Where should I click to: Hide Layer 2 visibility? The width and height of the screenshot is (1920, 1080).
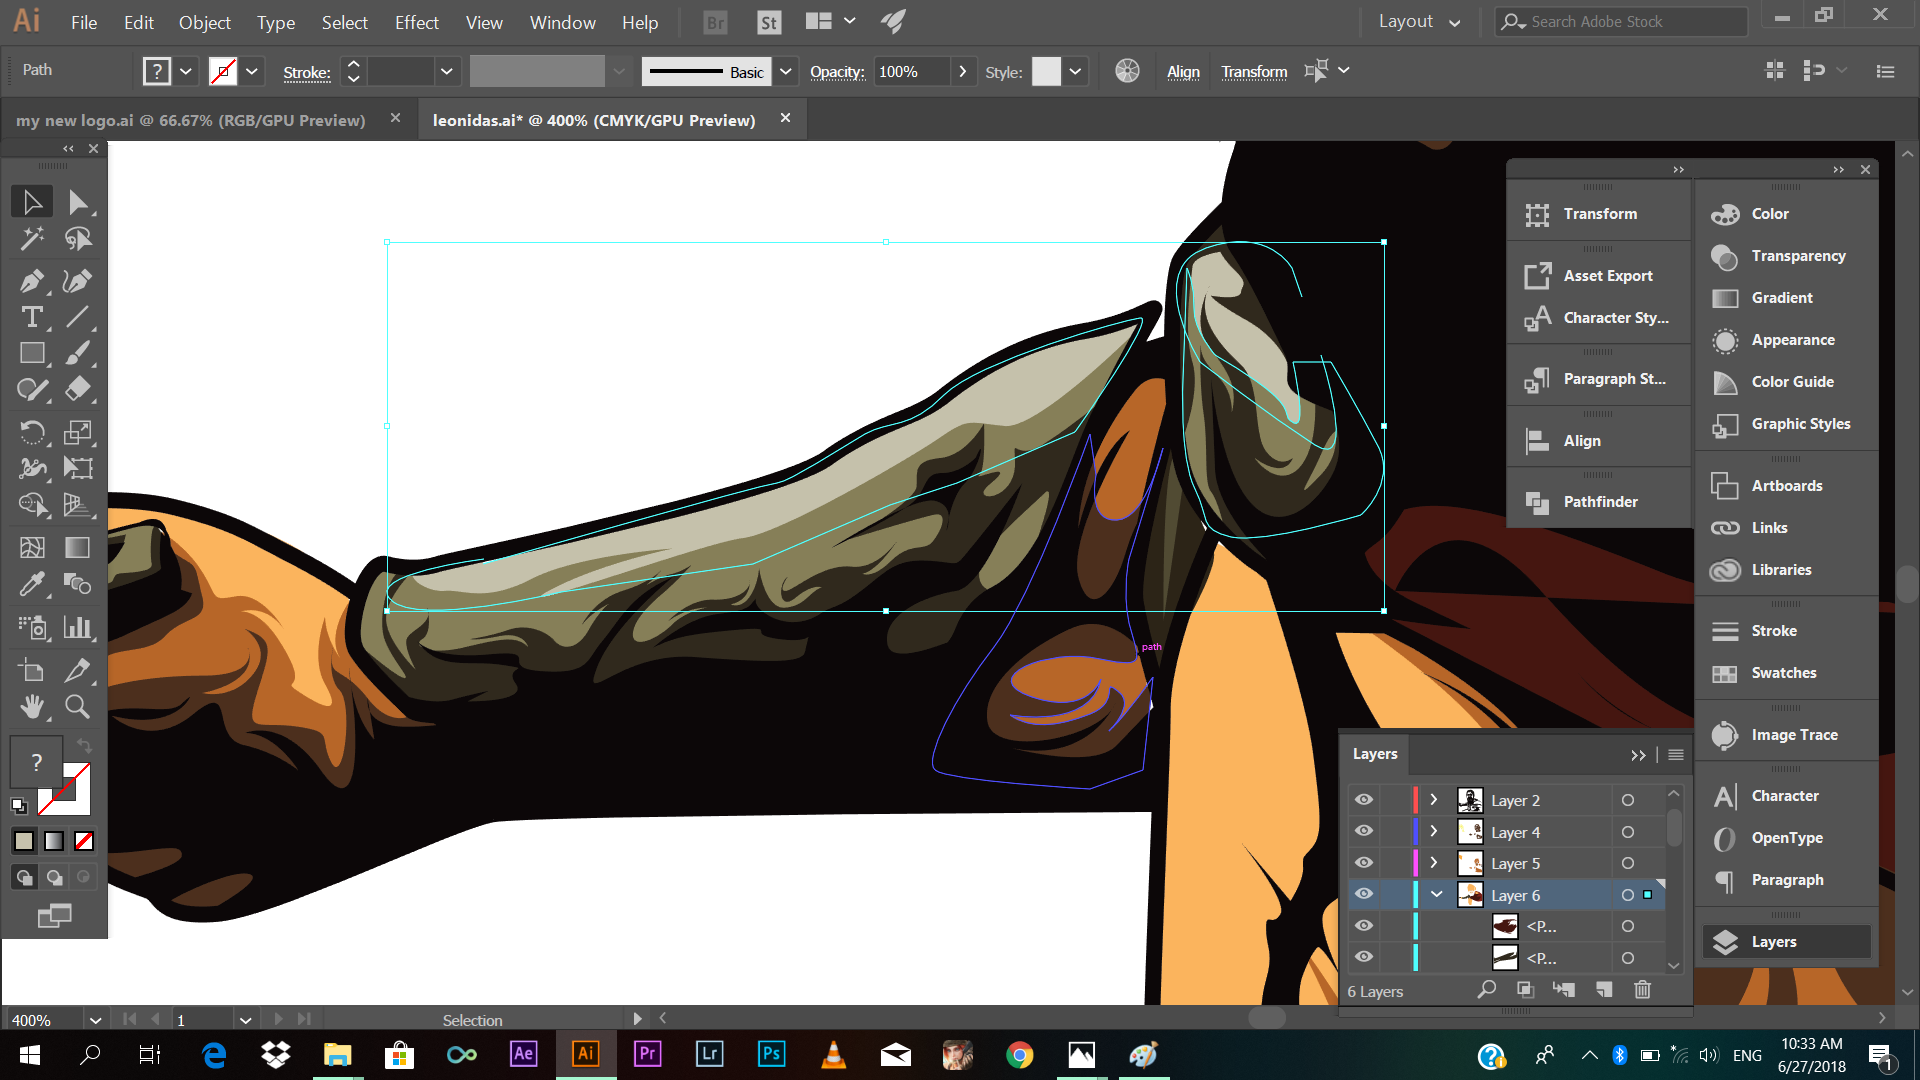(x=1364, y=800)
